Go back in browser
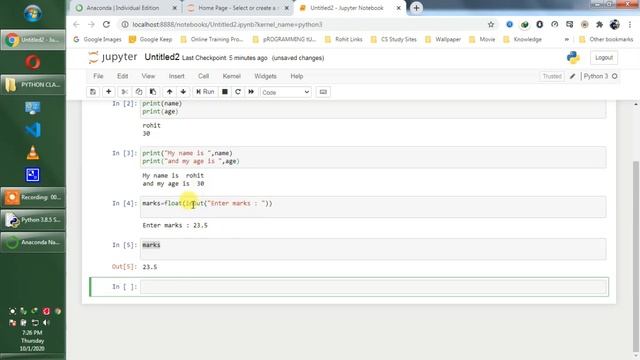Screen dimensions: 640x360 [76, 24]
